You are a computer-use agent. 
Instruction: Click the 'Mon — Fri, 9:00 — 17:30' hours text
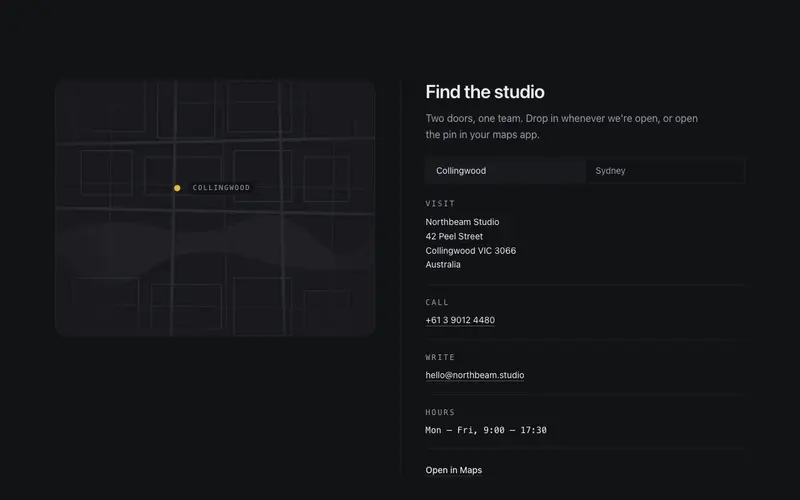(486, 430)
